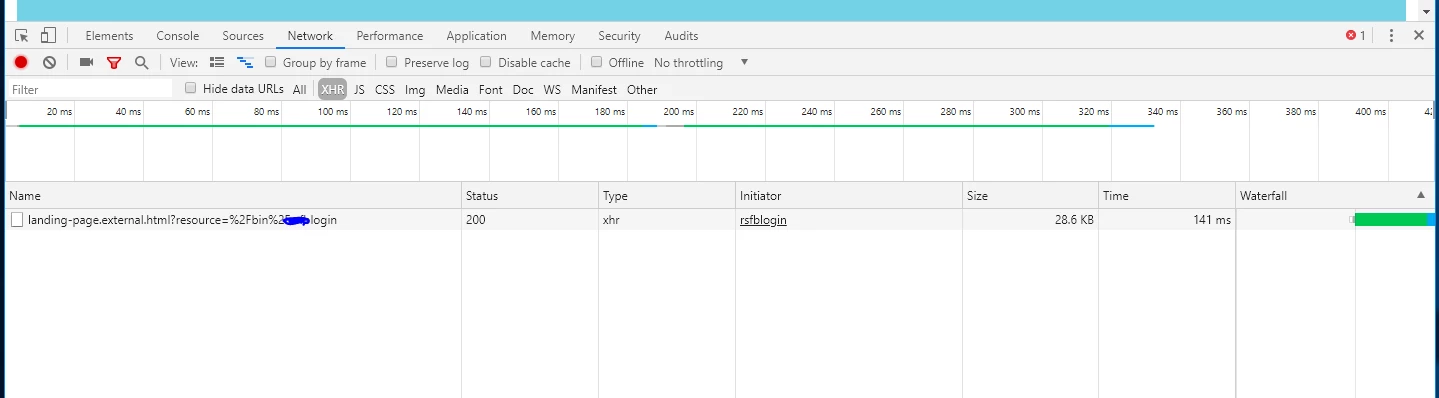Sort by the Type column header
The width and height of the screenshot is (1439, 398).
click(667, 196)
